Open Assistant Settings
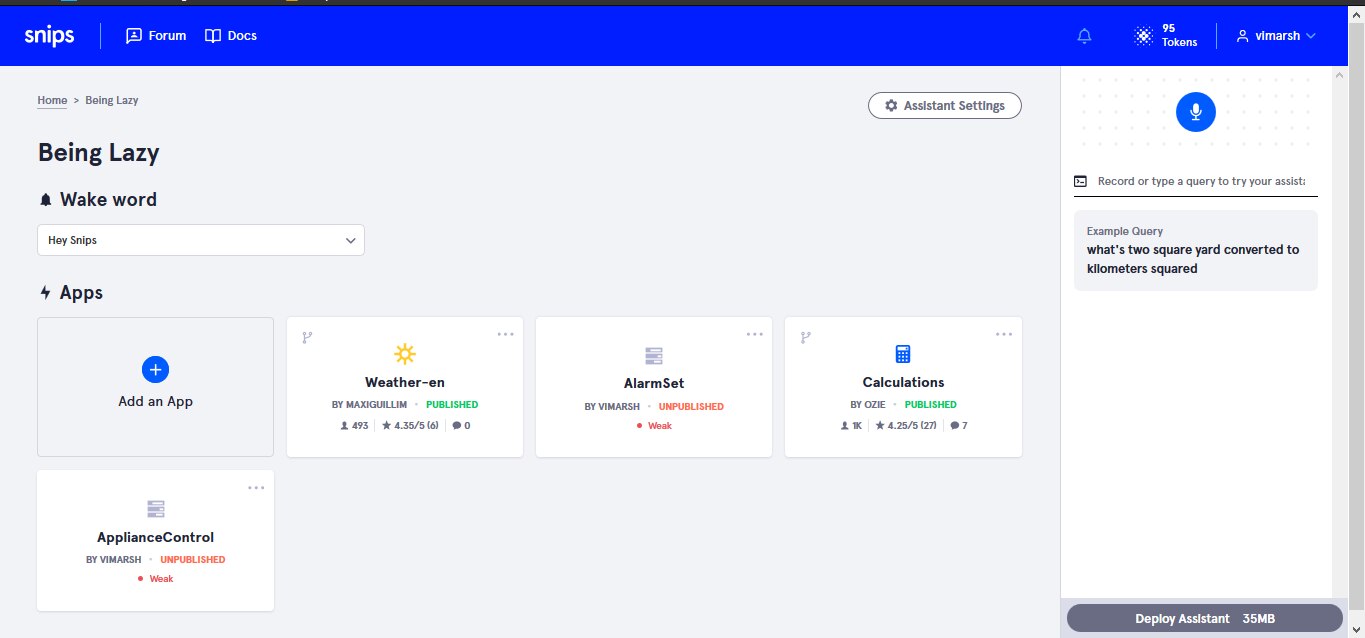 [945, 105]
